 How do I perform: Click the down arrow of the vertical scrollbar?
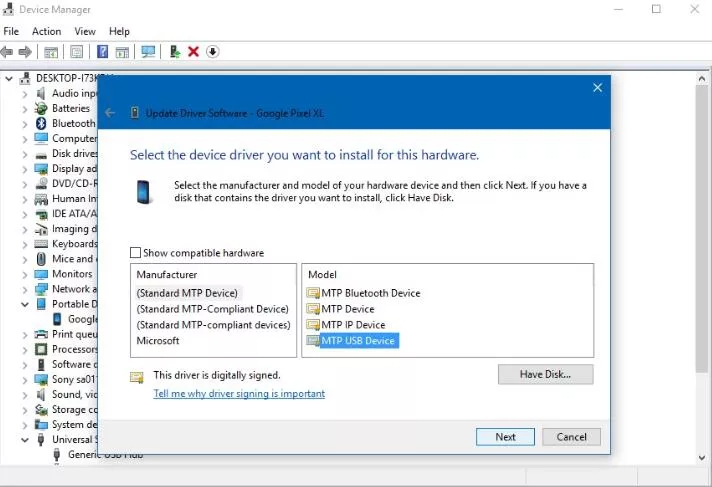(x=702, y=457)
